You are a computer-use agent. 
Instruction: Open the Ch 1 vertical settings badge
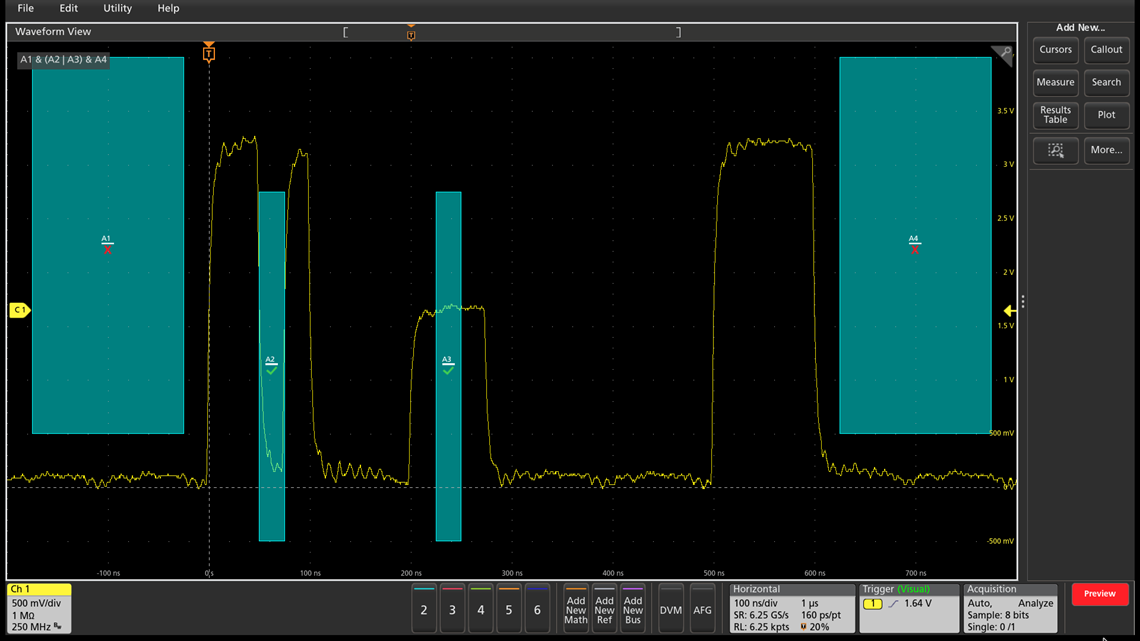click(x=39, y=608)
